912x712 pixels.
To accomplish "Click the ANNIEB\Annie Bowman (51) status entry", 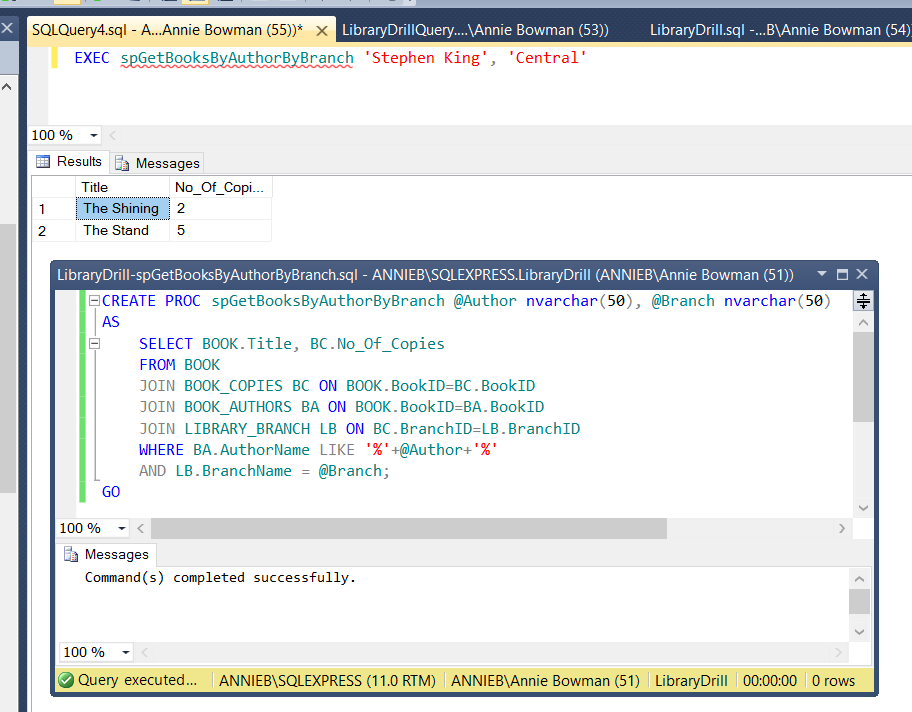I will pos(545,681).
